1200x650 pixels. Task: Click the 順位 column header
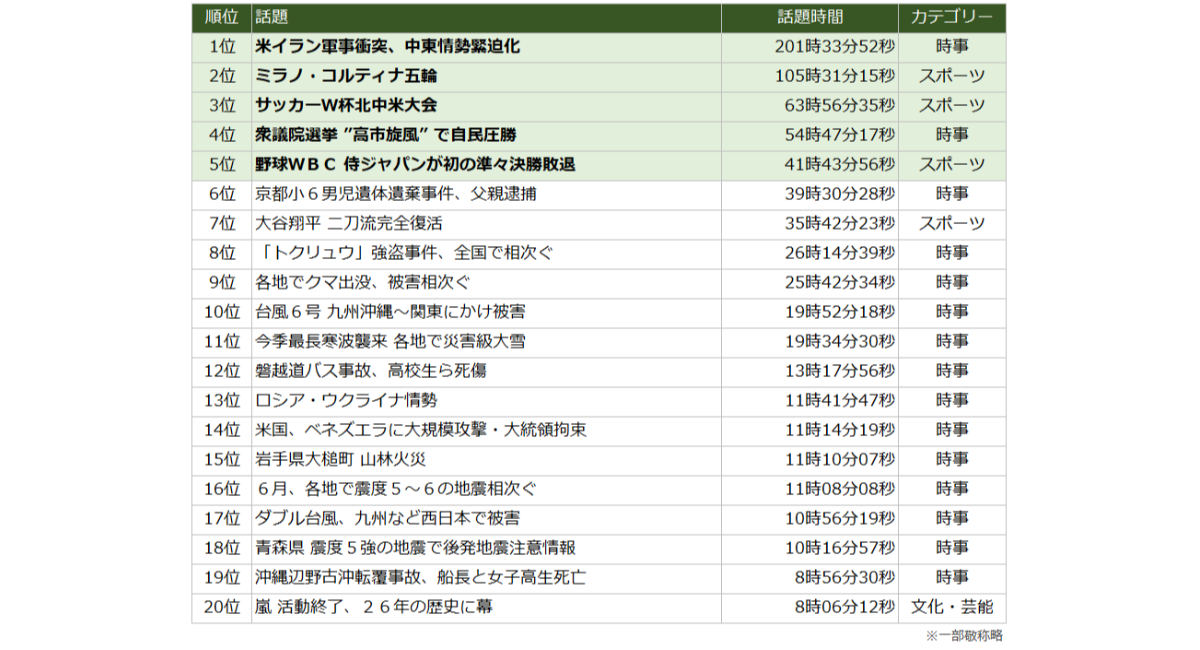[x=220, y=17]
